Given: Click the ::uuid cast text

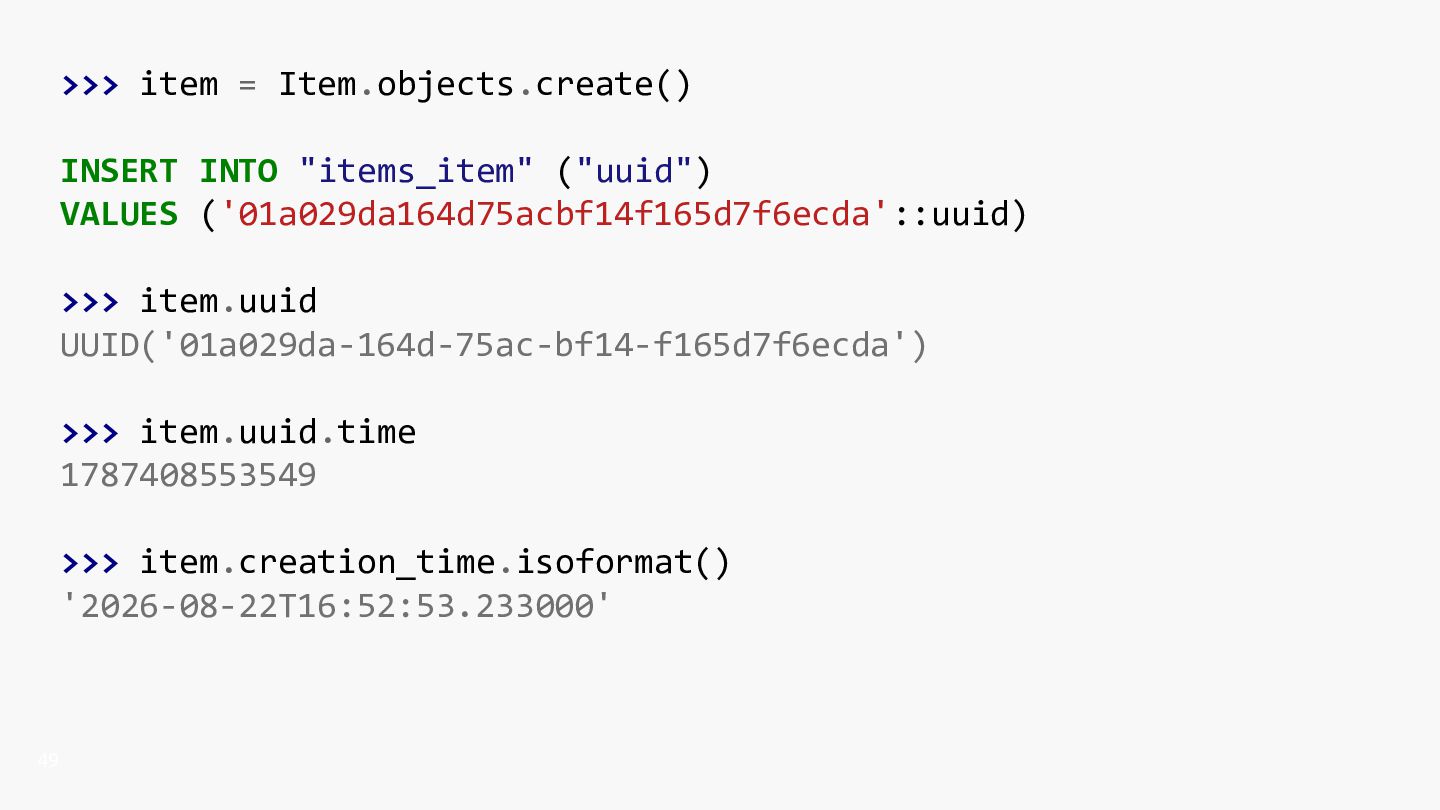Looking at the screenshot, I should (950, 215).
